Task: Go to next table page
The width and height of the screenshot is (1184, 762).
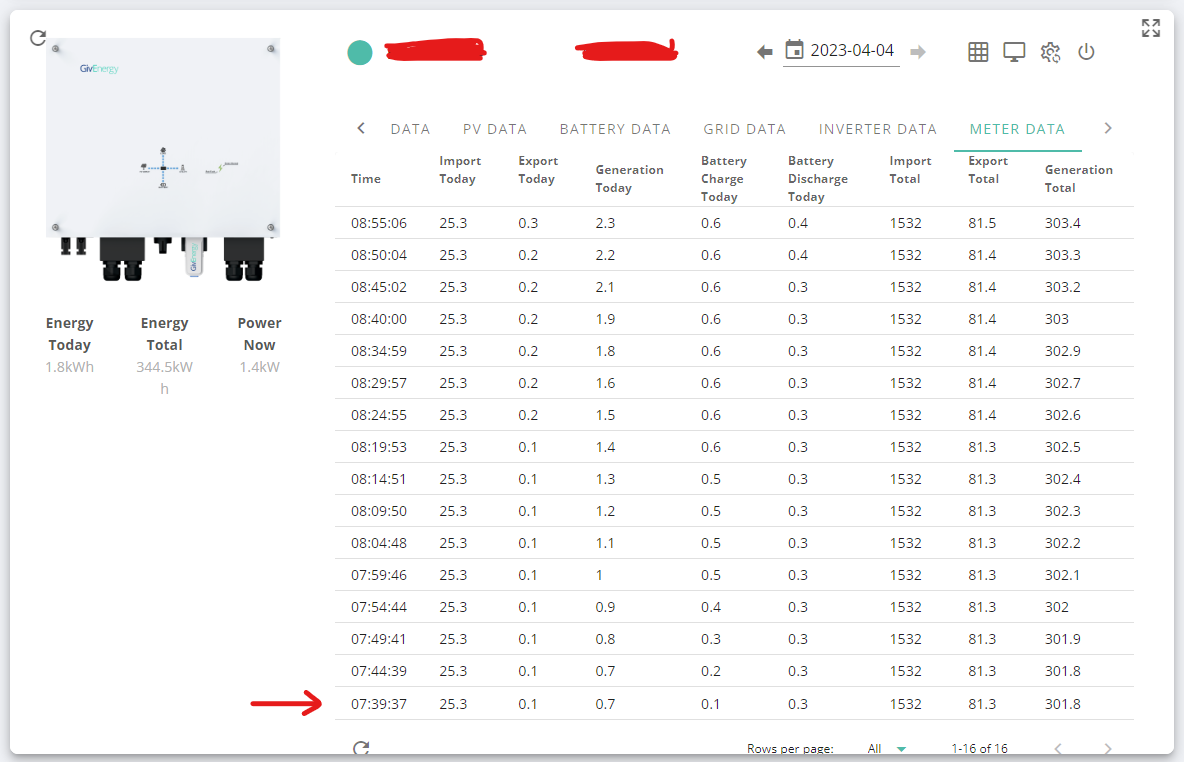Action: pos(1108,748)
